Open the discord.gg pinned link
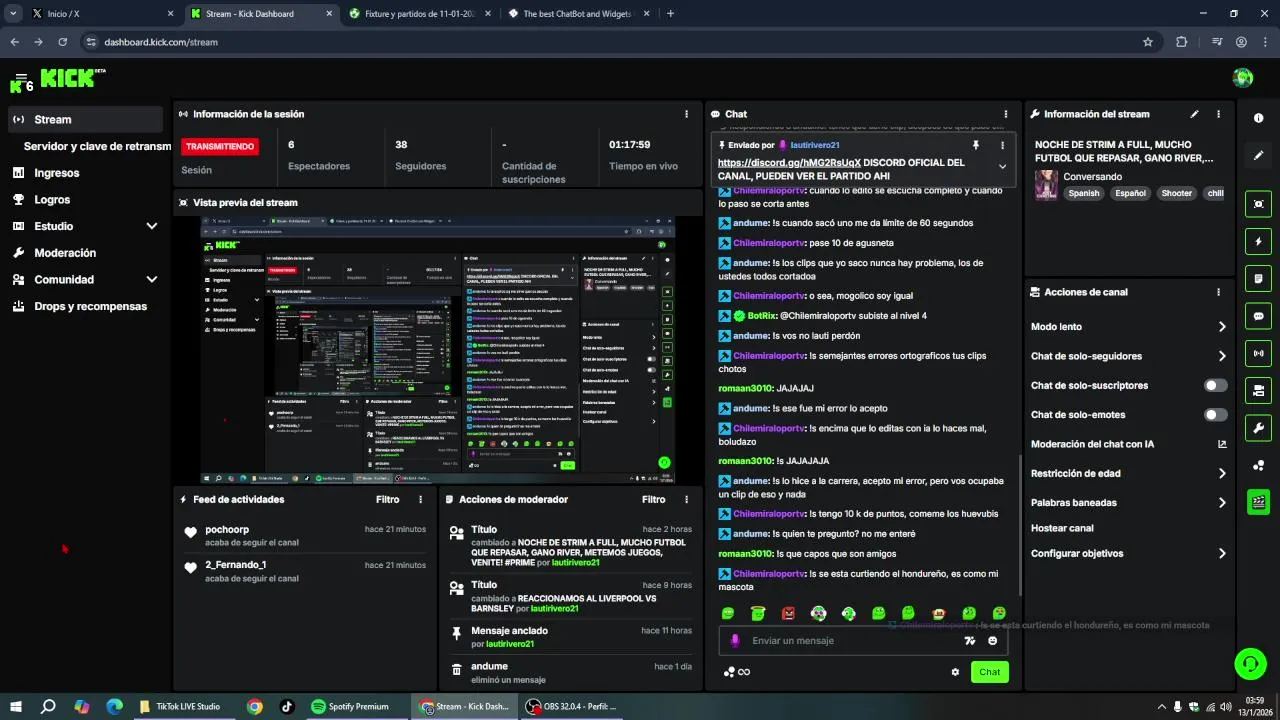Image resolution: width=1280 pixels, height=720 pixels. point(789,162)
